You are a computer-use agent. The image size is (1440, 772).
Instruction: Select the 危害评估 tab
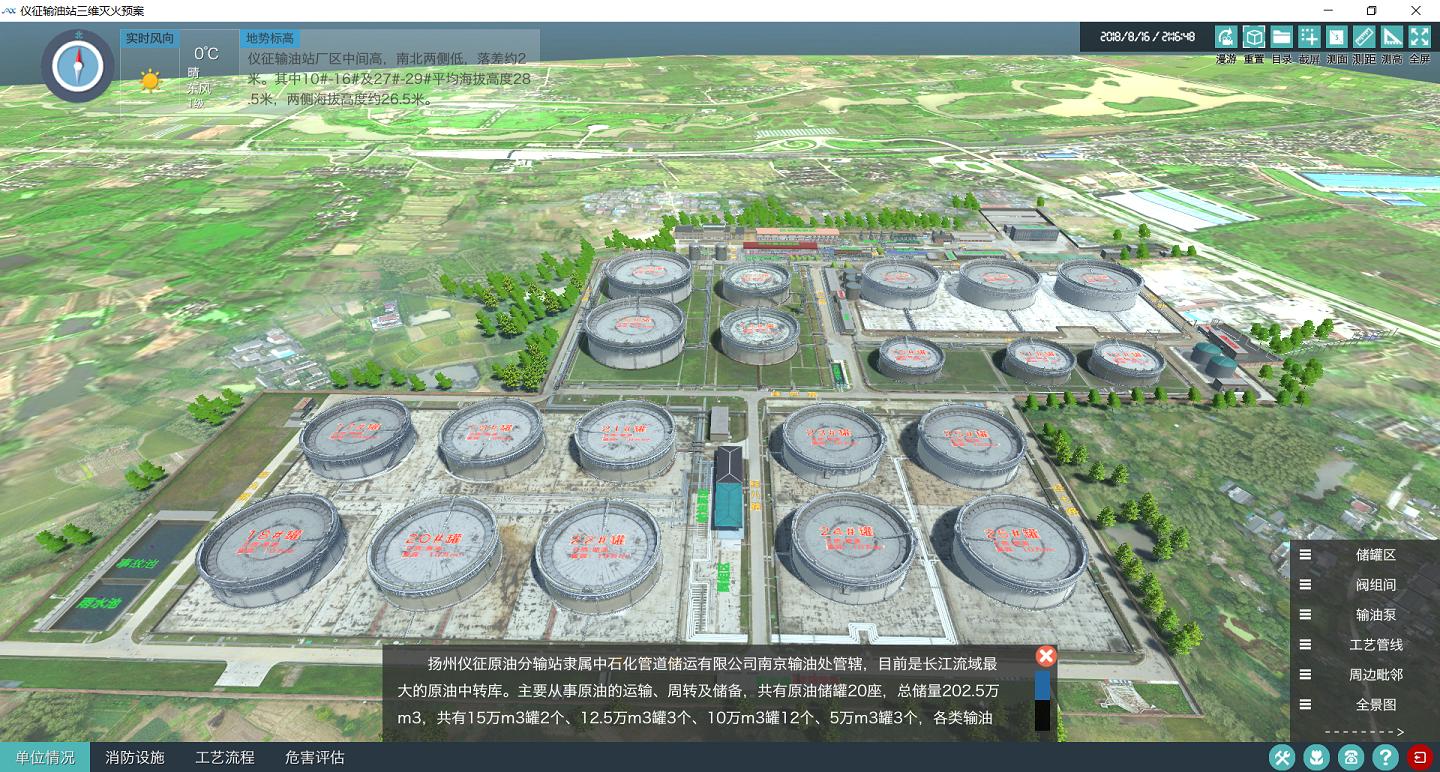315,757
